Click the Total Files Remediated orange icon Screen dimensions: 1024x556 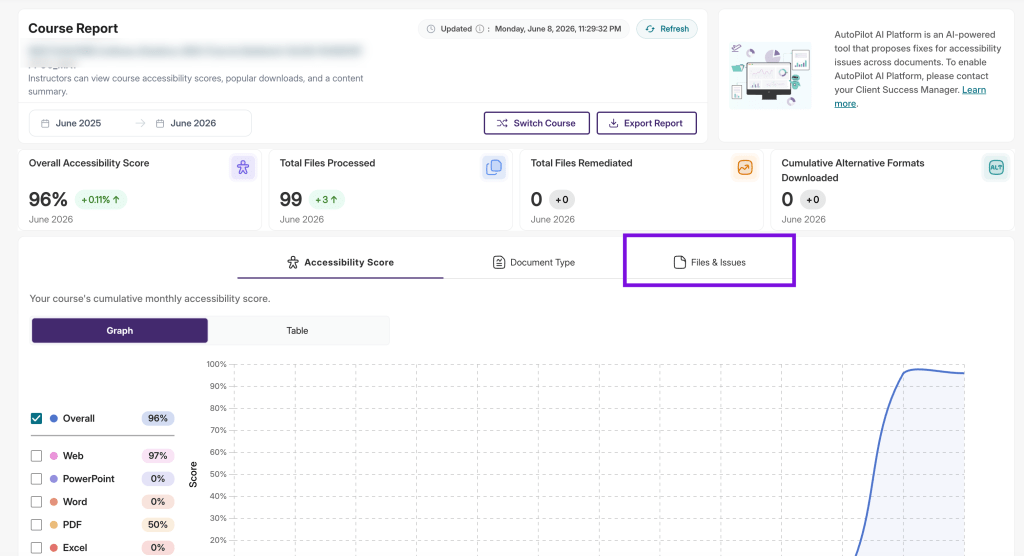tap(744, 167)
